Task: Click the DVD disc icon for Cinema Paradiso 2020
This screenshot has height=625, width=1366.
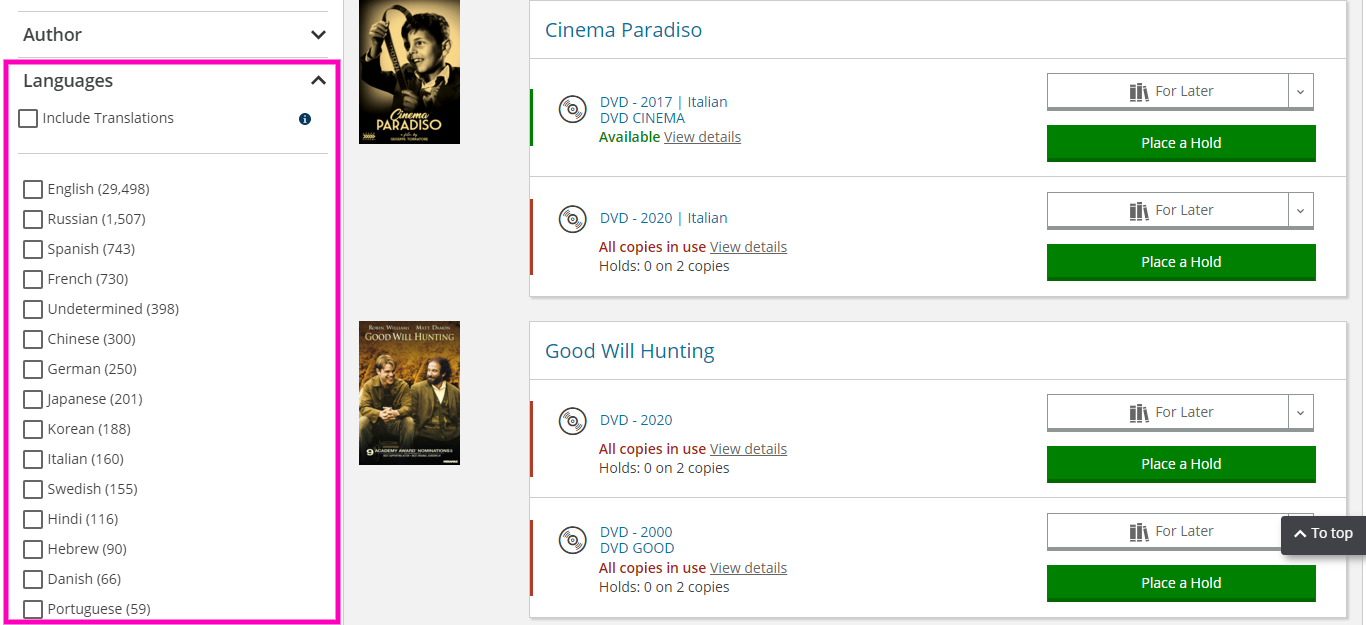Action: pos(572,219)
